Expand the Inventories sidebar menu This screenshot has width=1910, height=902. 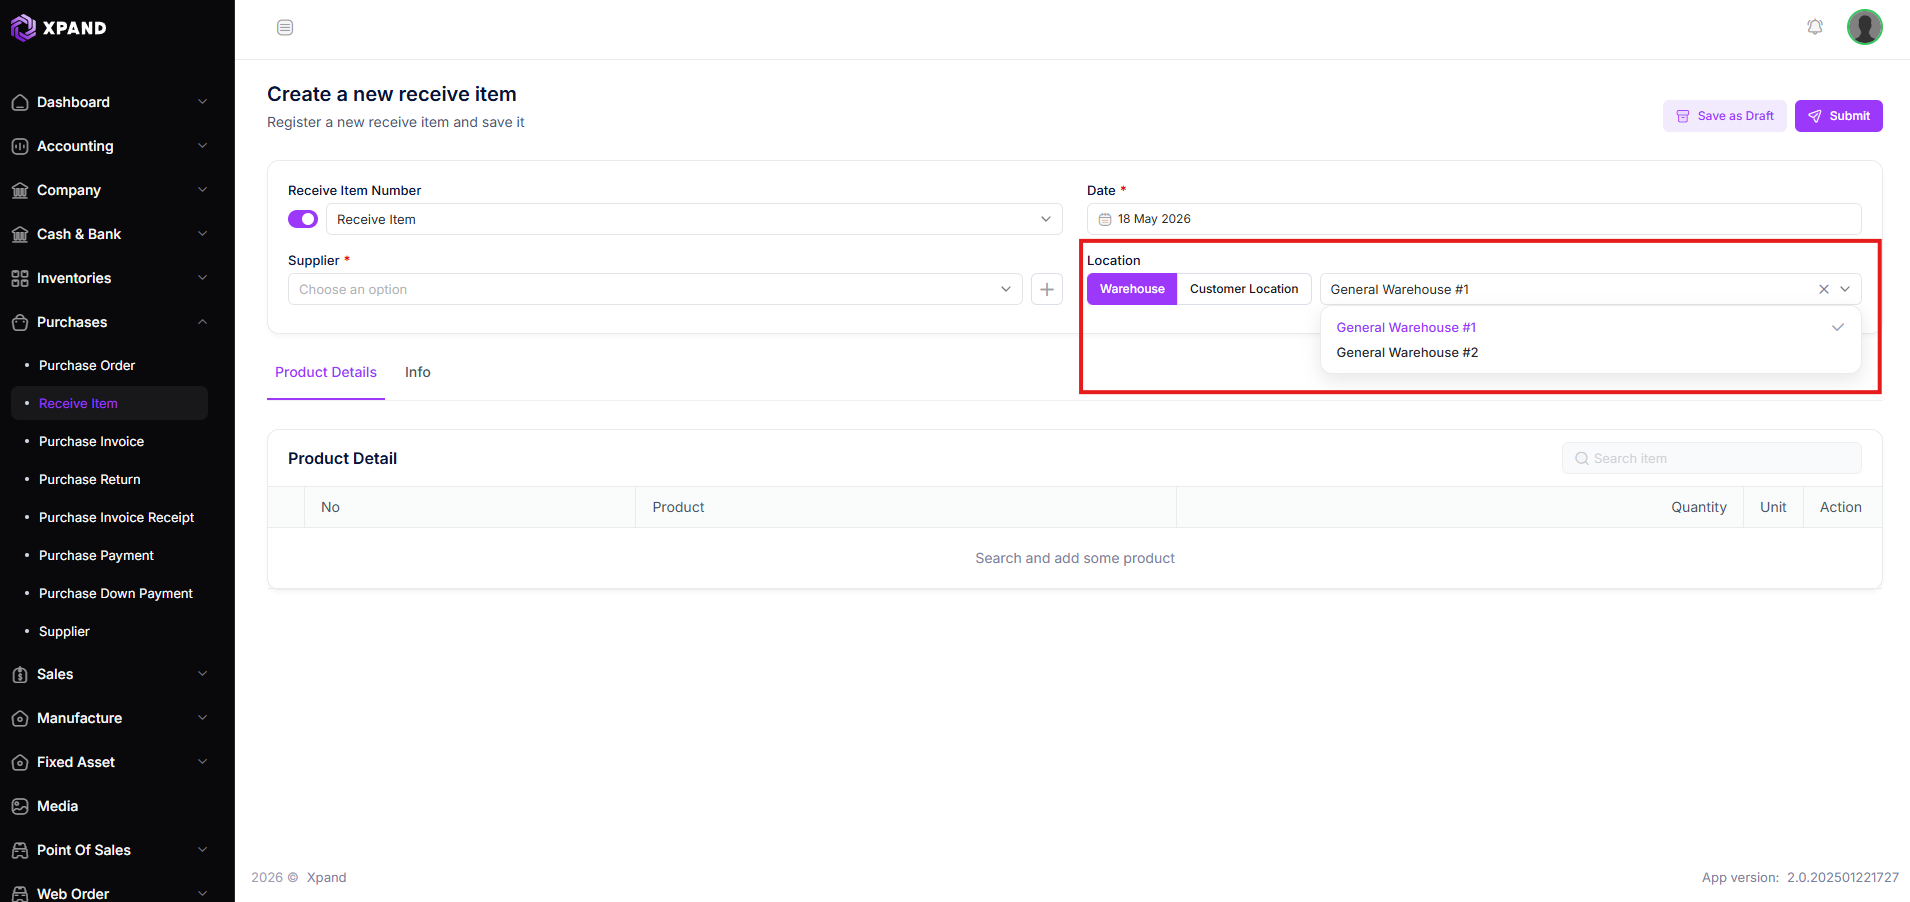(110, 278)
